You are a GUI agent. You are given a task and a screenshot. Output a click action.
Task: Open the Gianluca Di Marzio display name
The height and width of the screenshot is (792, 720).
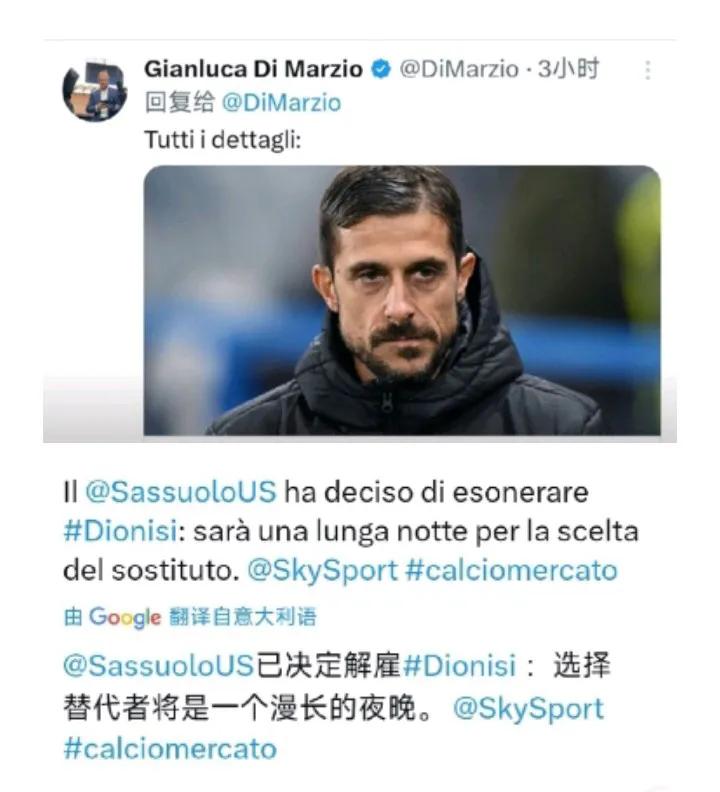(254, 69)
